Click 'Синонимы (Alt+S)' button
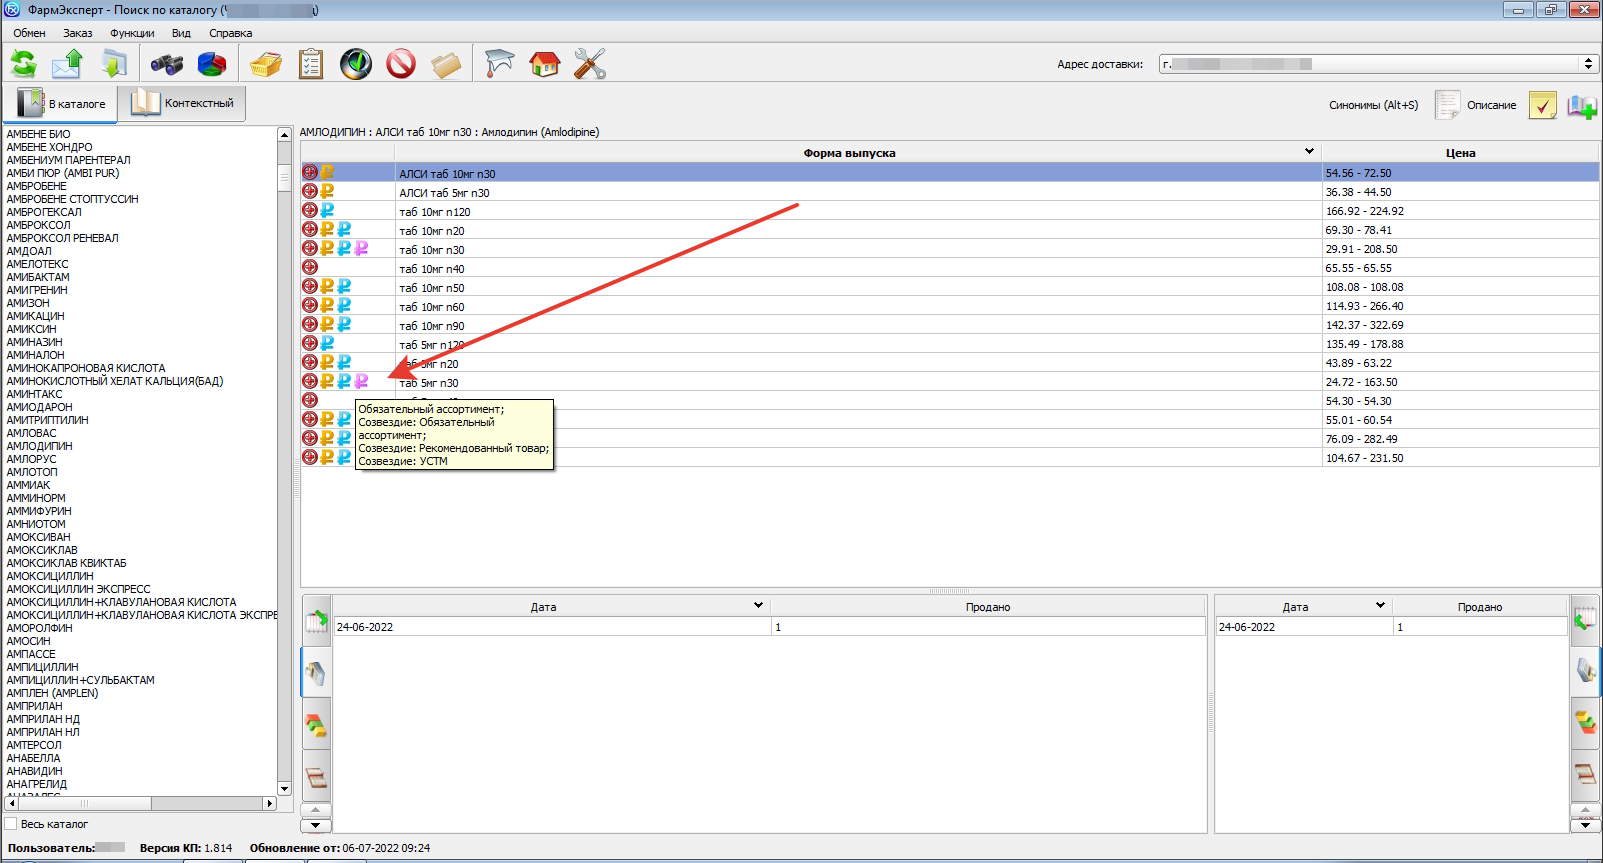 click(1373, 105)
